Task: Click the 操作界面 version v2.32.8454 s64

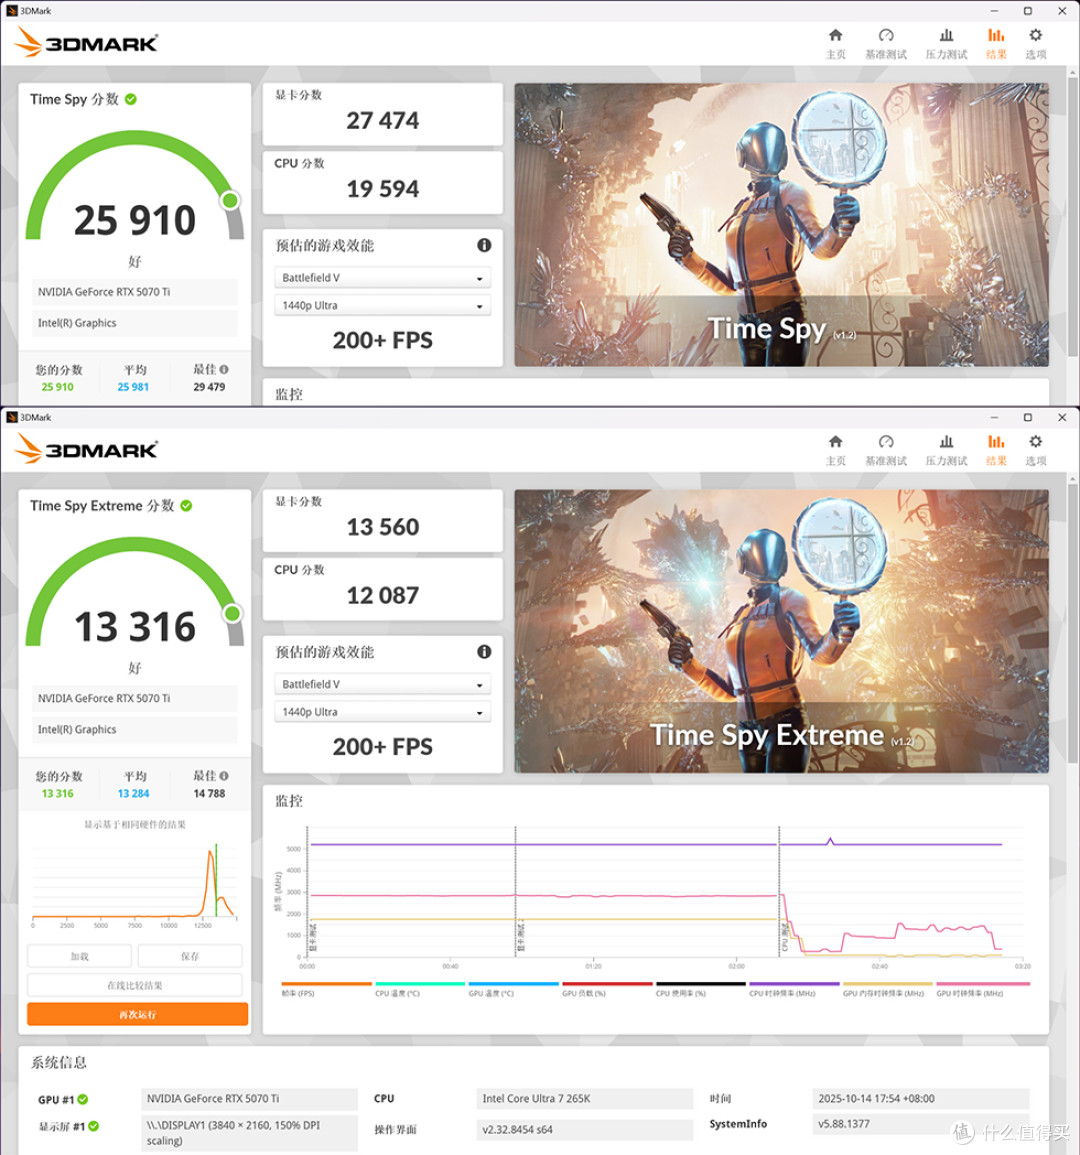Action: point(585,1130)
